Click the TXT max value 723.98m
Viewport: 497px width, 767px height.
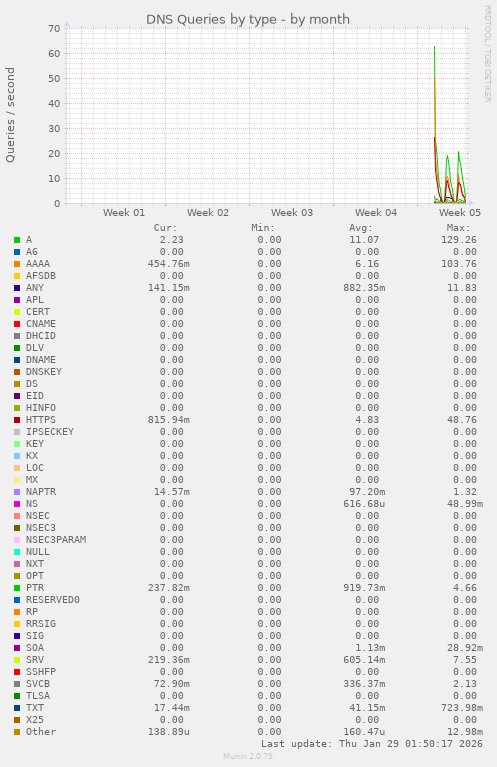pos(462,708)
